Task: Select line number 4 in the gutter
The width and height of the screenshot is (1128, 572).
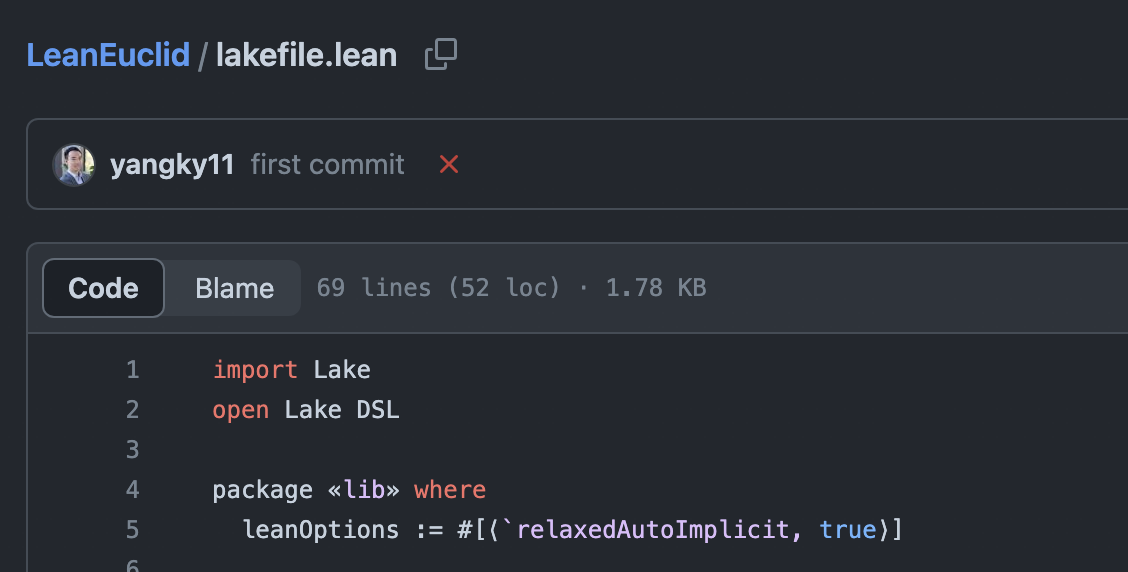Action: (x=132, y=490)
